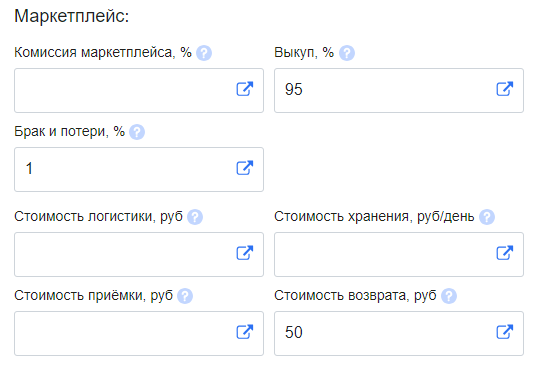Open link icon in Стоимость хранения field

(505, 253)
